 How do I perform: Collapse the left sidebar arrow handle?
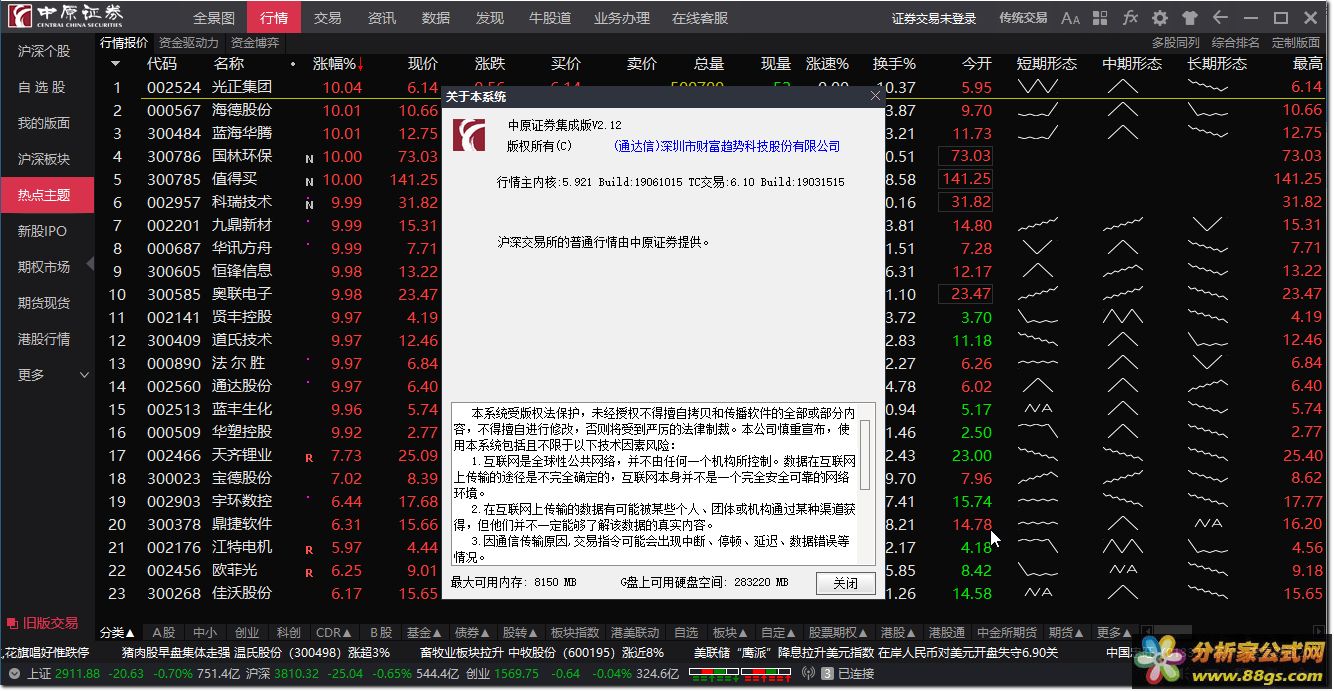point(89,265)
